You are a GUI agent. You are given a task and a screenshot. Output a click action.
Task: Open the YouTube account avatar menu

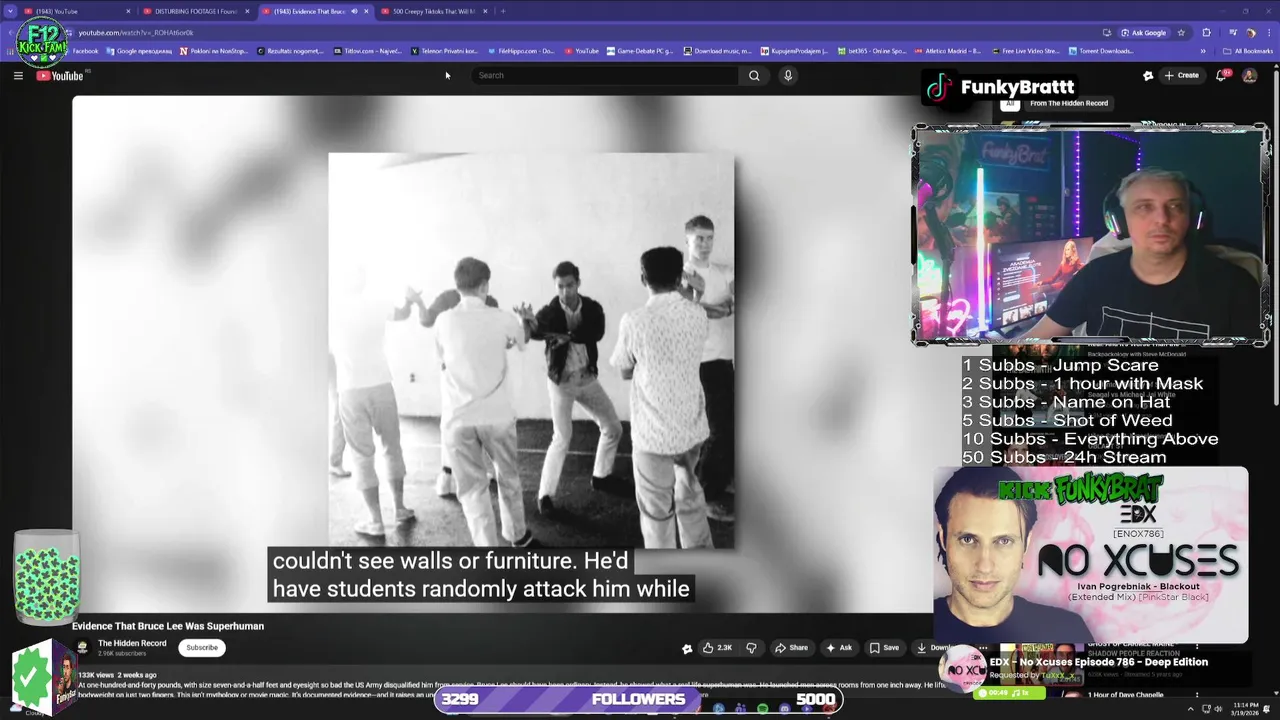click(1249, 75)
